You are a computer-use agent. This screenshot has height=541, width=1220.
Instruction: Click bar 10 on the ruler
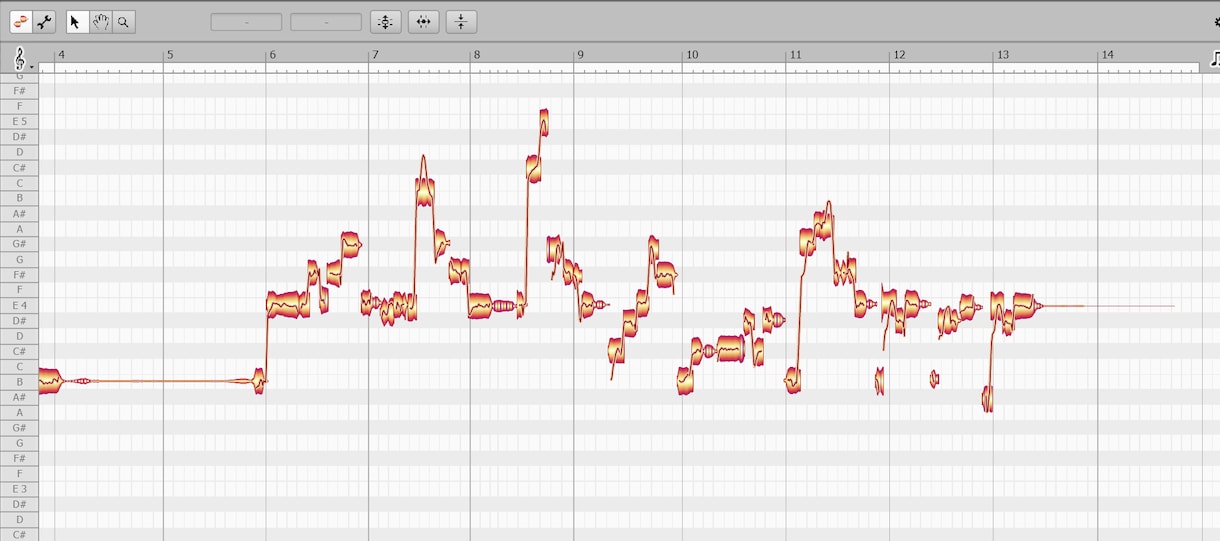691,55
